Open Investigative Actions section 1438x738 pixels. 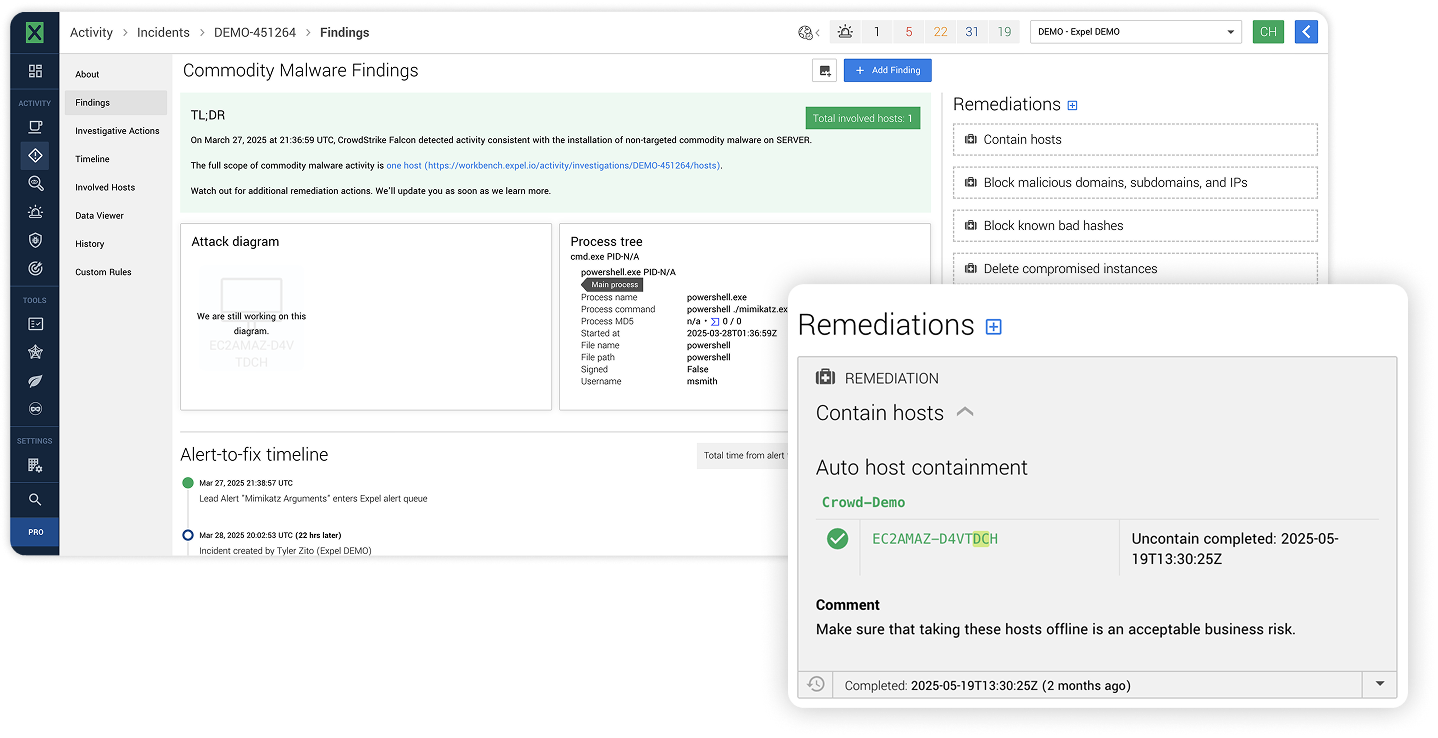pyautogui.click(x=115, y=131)
